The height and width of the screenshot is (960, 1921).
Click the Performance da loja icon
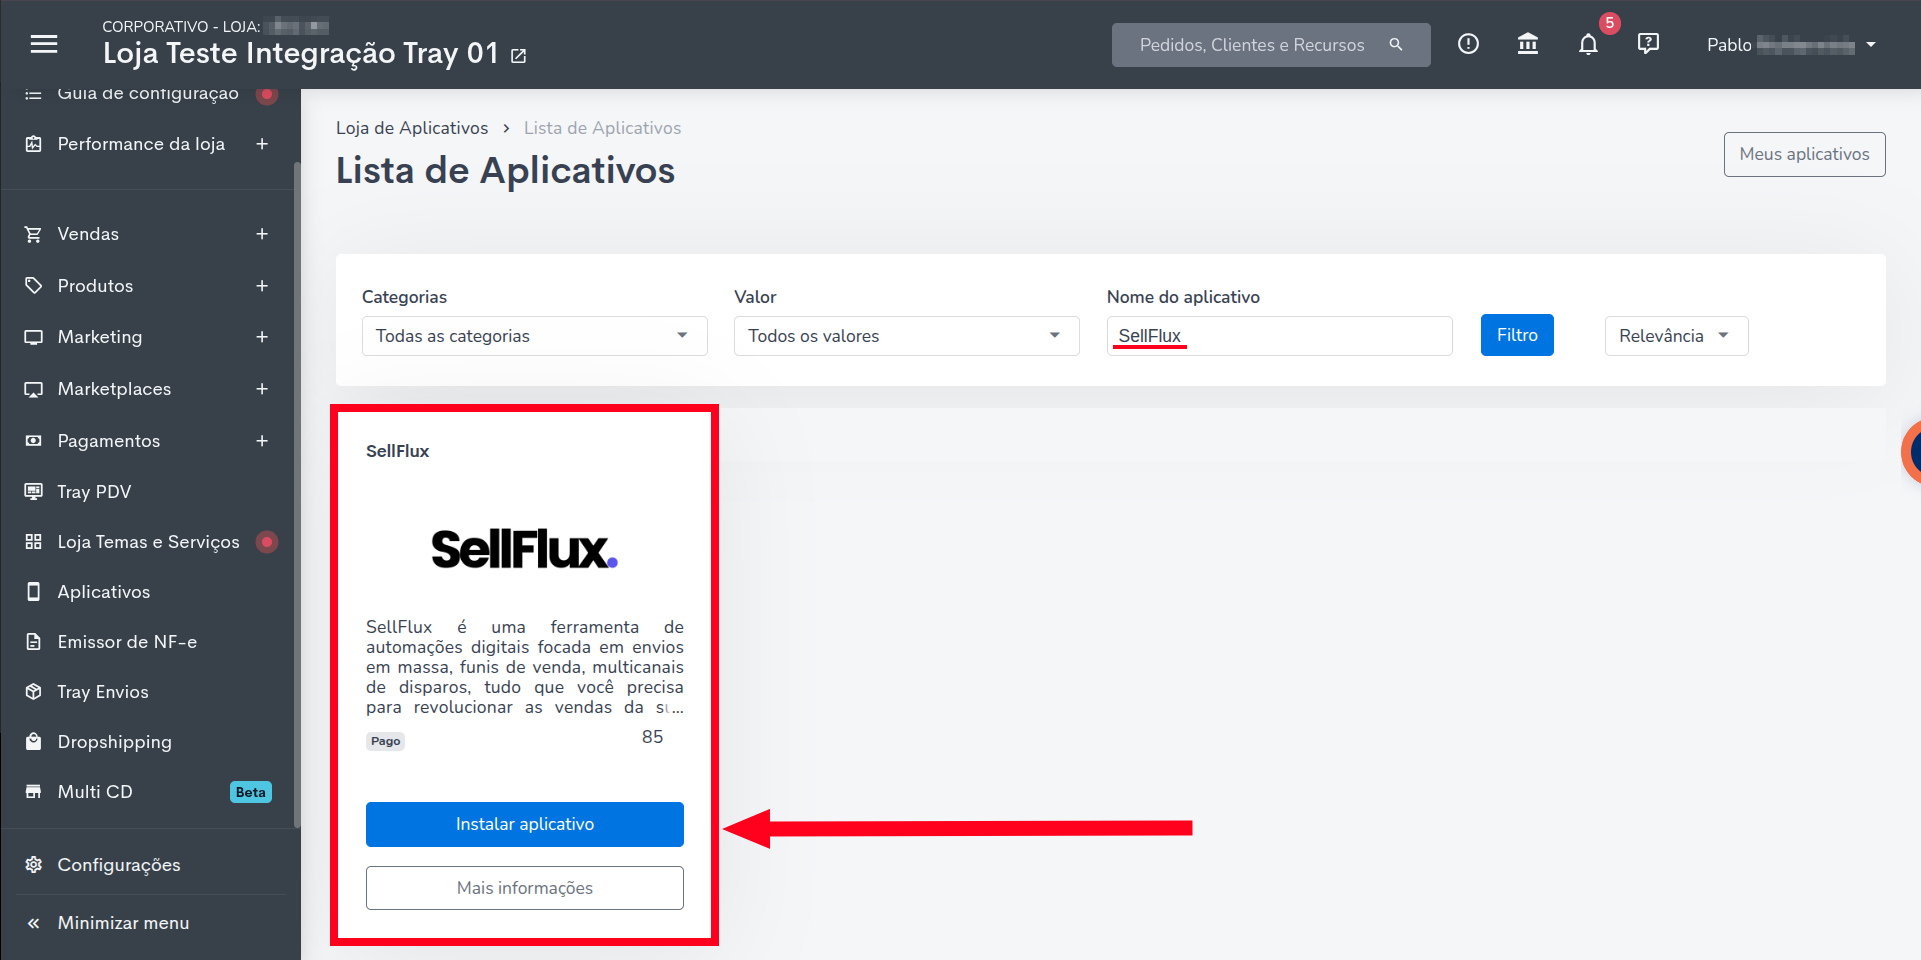pyautogui.click(x=34, y=144)
